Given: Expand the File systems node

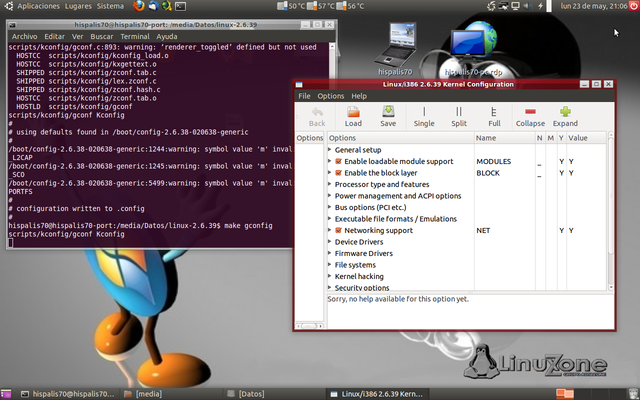Looking at the screenshot, I should pos(330,264).
